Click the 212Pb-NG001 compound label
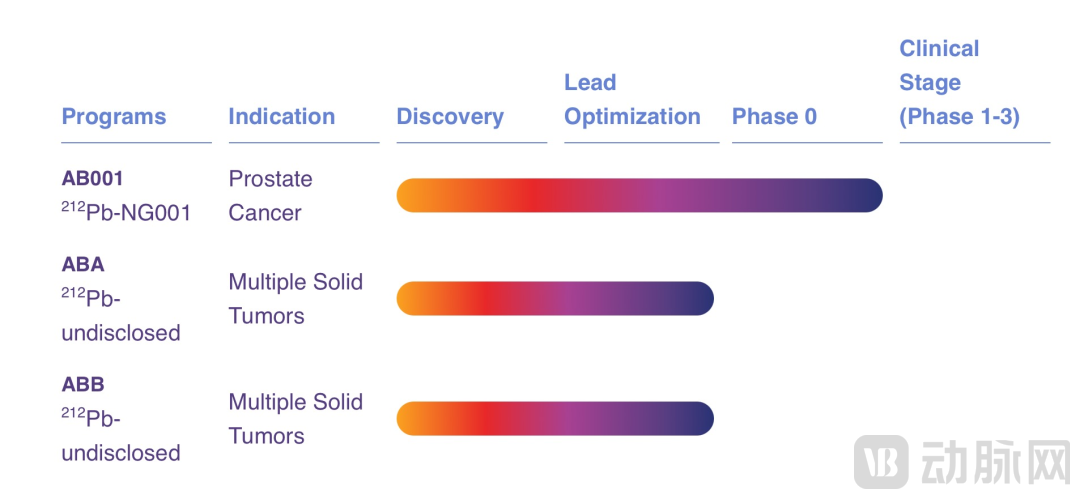This screenshot has width=1080, height=499. coord(126,212)
